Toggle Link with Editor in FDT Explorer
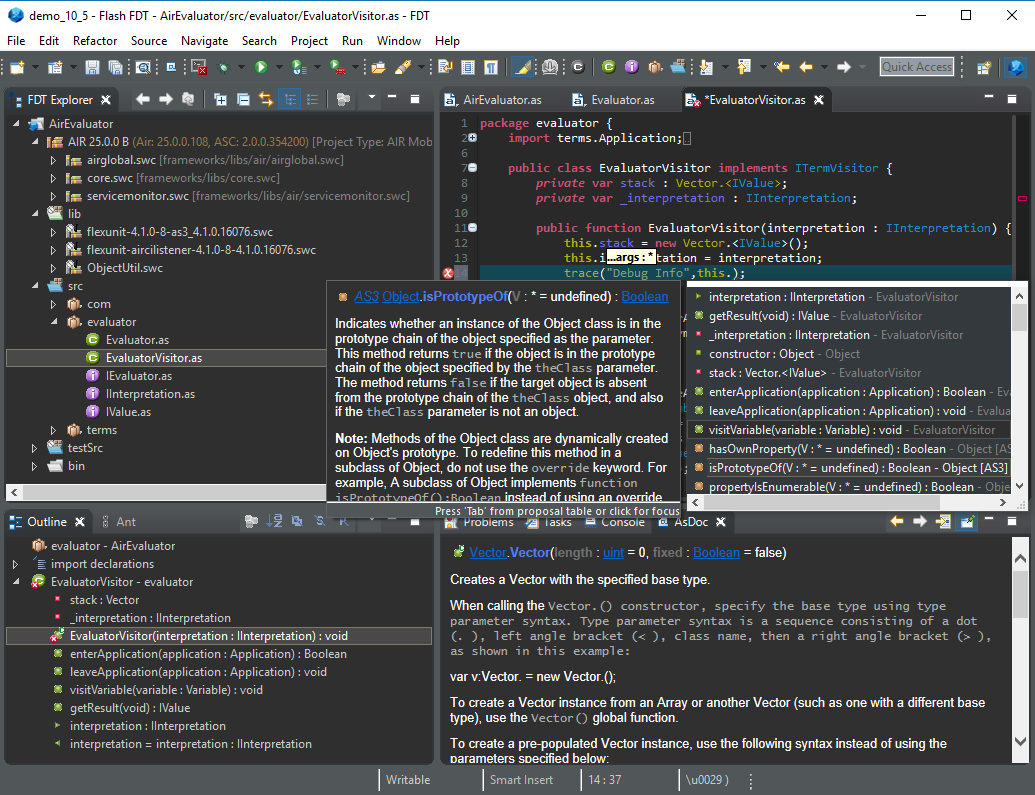The width and height of the screenshot is (1035, 795). tap(266, 99)
